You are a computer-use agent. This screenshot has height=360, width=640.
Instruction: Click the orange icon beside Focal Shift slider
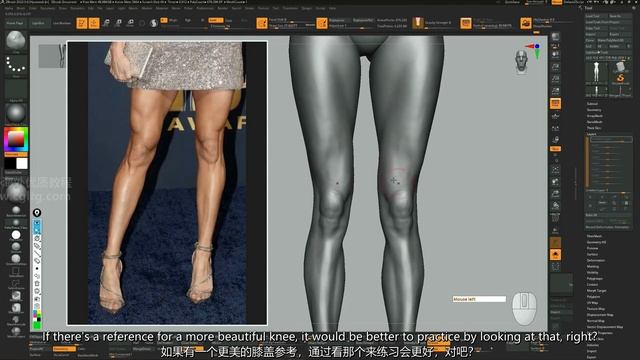[262, 23]
